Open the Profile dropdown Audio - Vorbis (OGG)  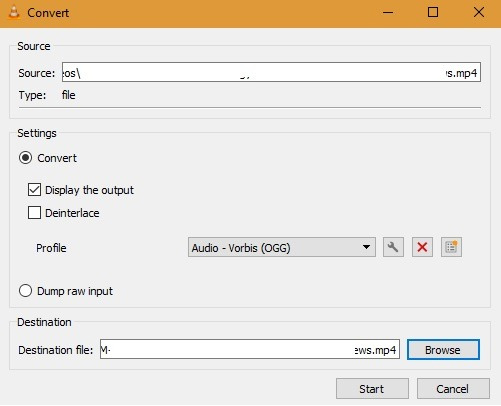tap(282, 247)
